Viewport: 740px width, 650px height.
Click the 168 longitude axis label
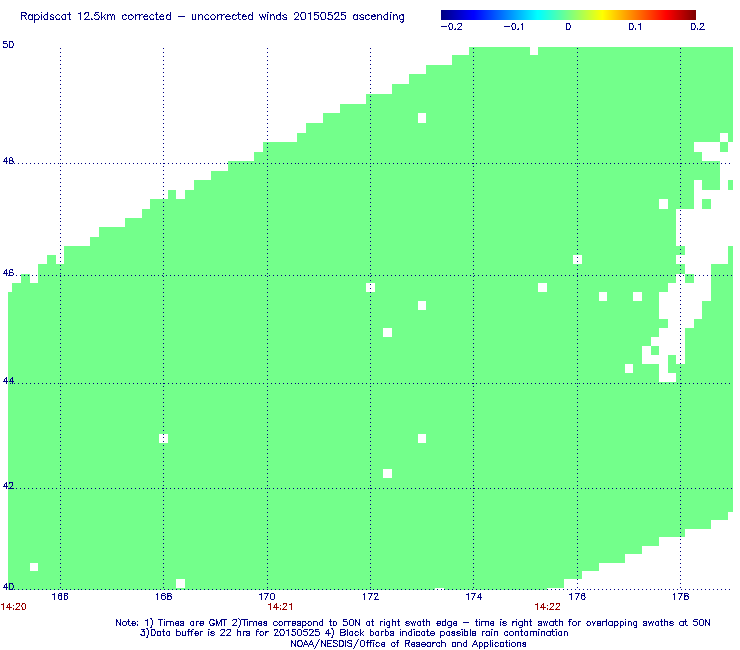click(163, 597)
